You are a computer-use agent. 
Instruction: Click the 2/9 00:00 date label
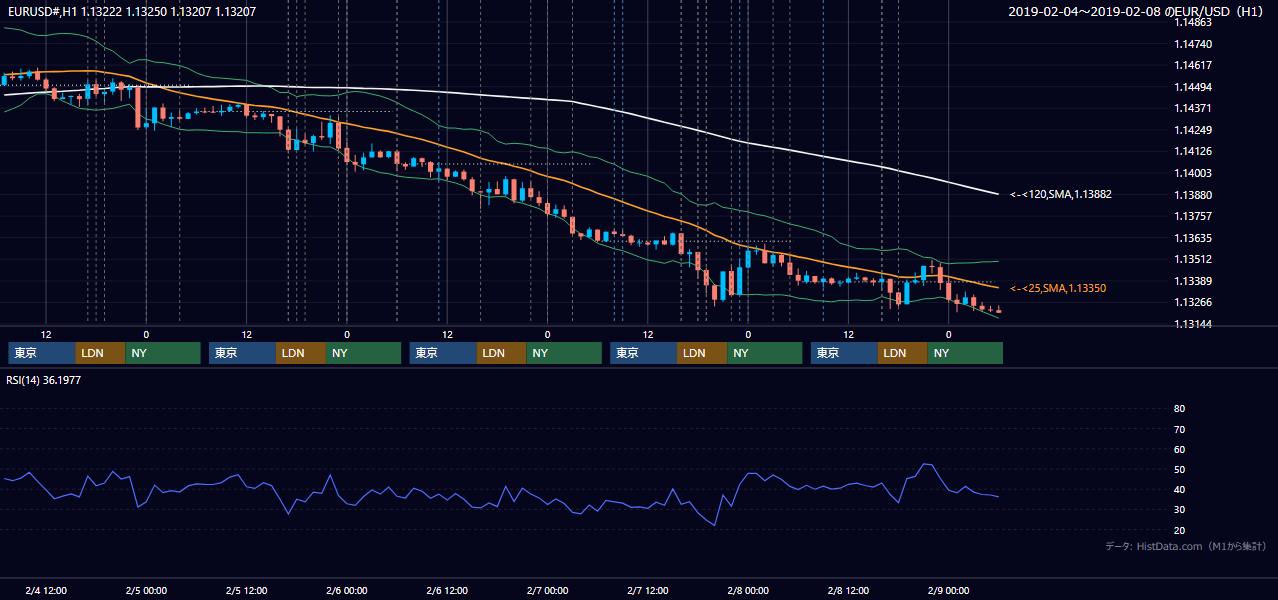pos(948,590)
